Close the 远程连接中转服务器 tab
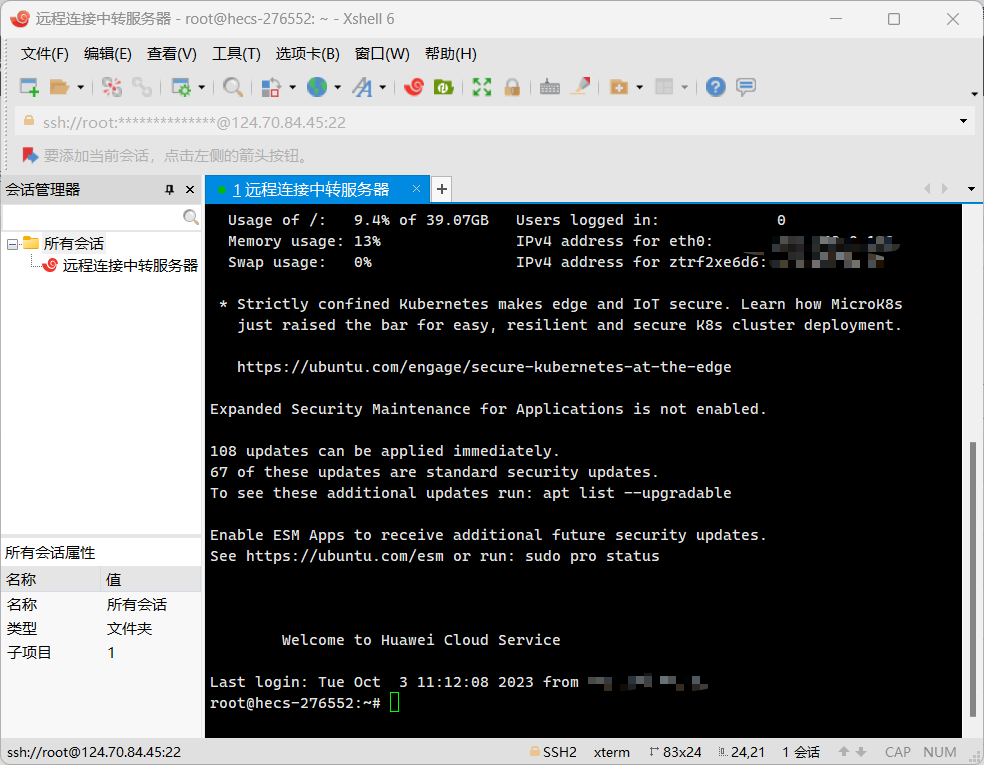 pyautogui.click(x=417, y=189)
